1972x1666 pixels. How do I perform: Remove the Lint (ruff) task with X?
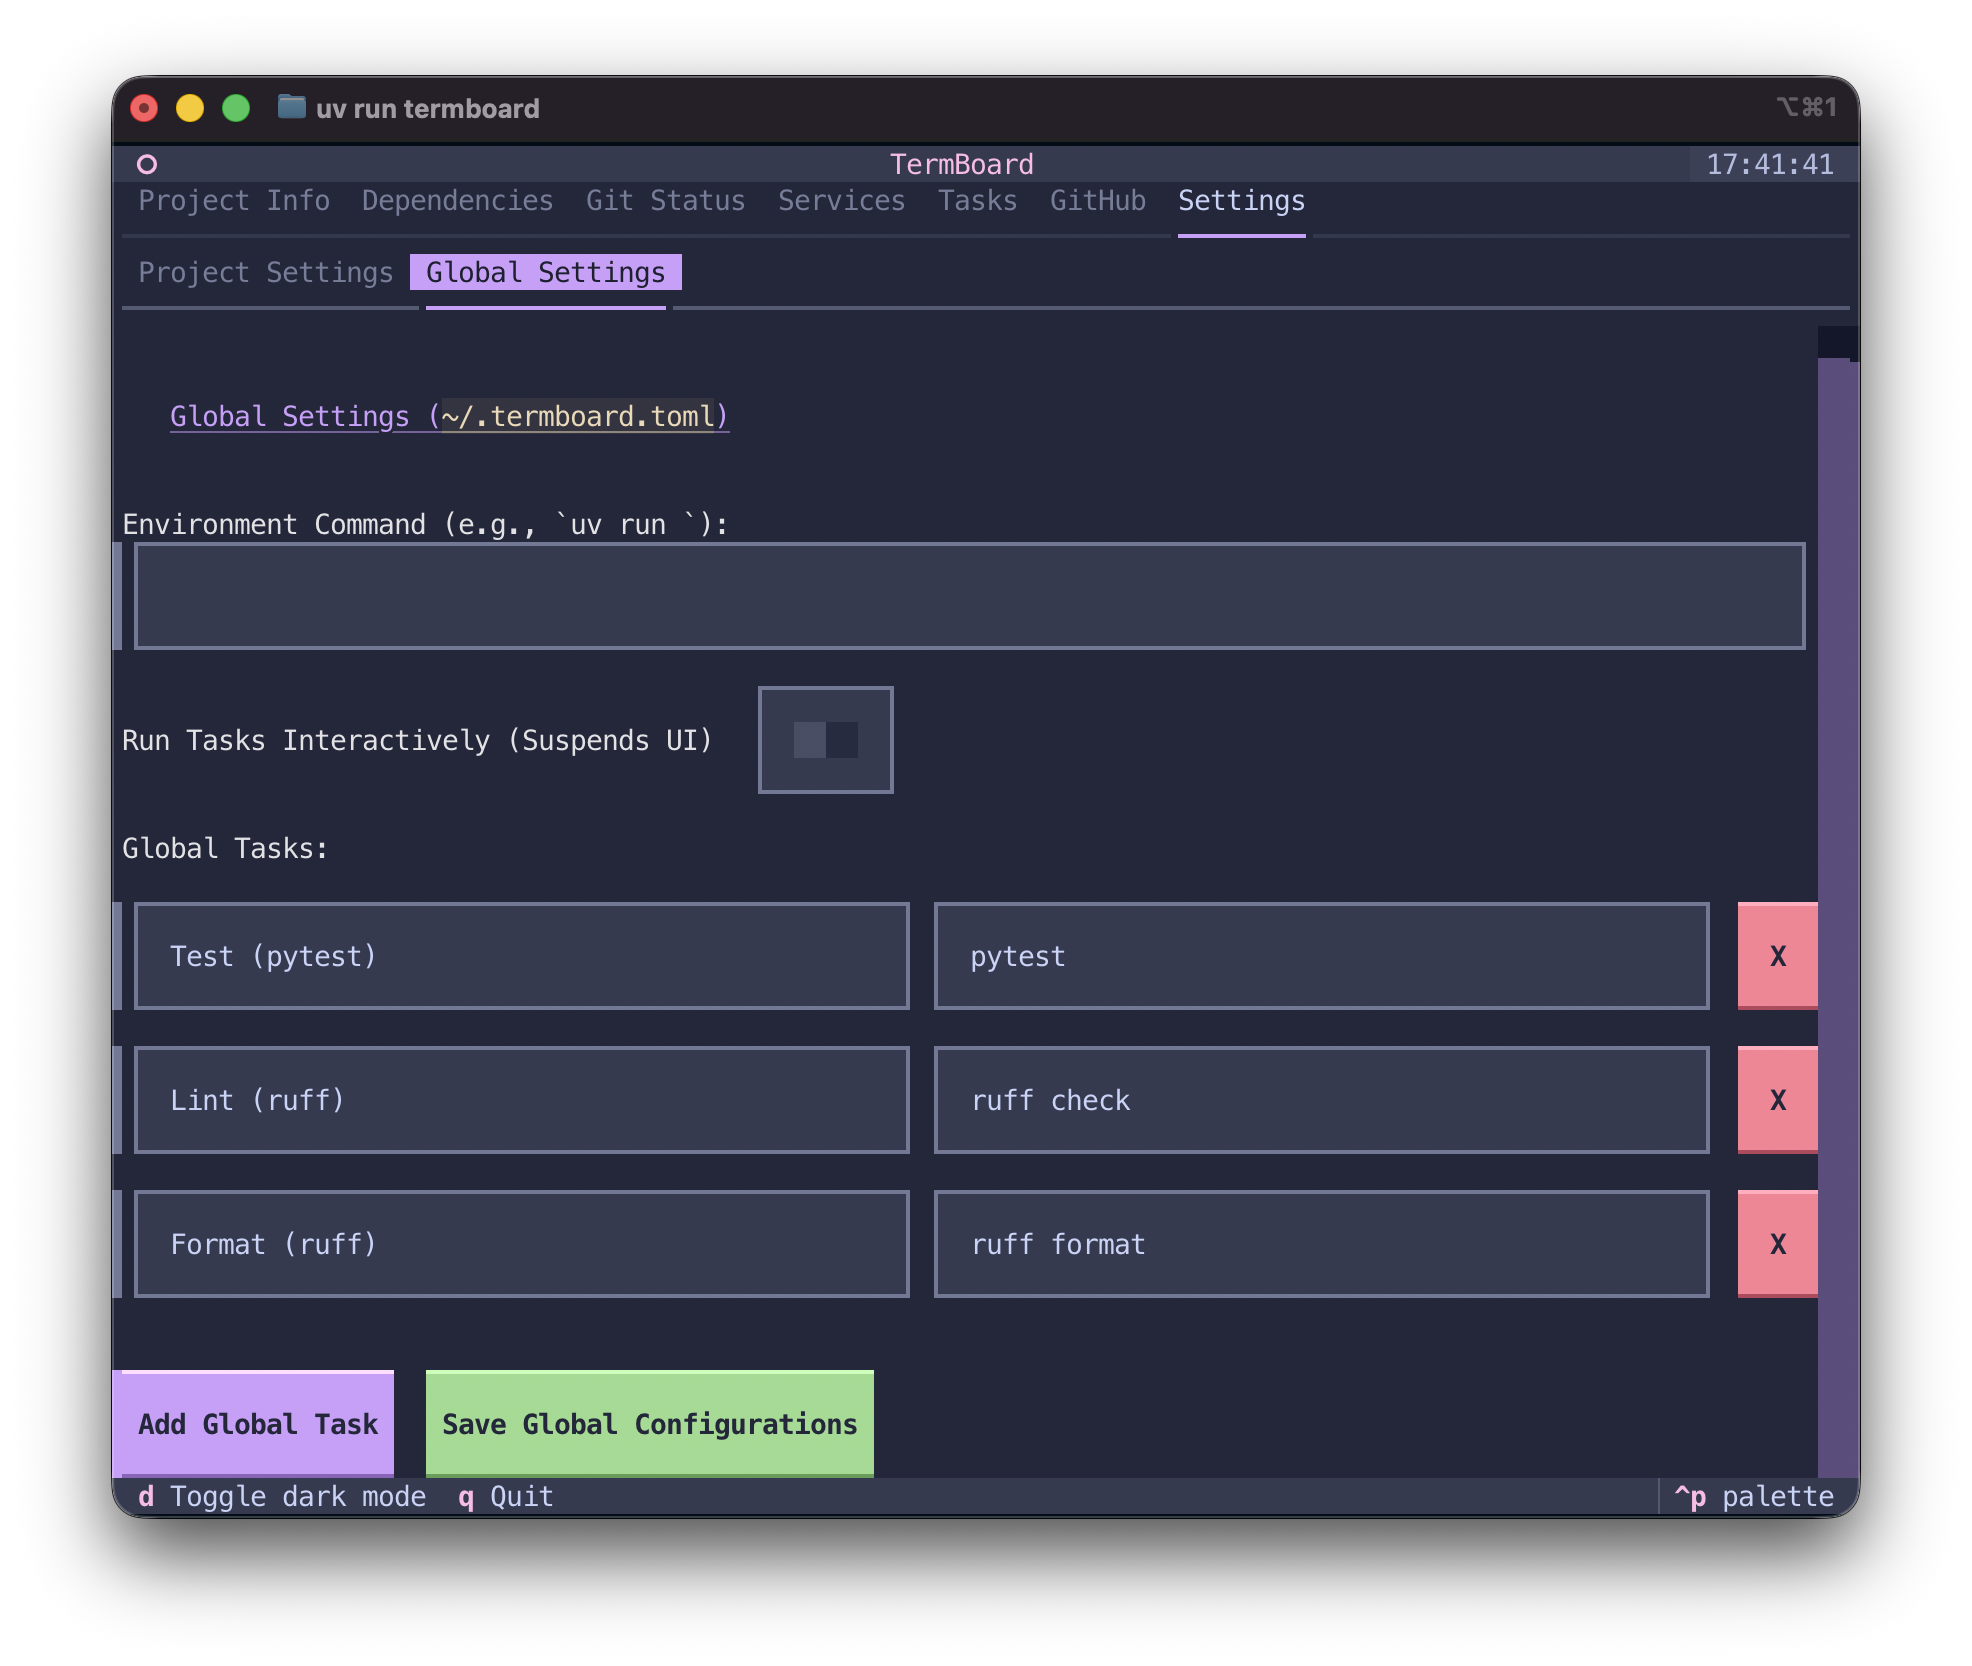[1777, 1100]
